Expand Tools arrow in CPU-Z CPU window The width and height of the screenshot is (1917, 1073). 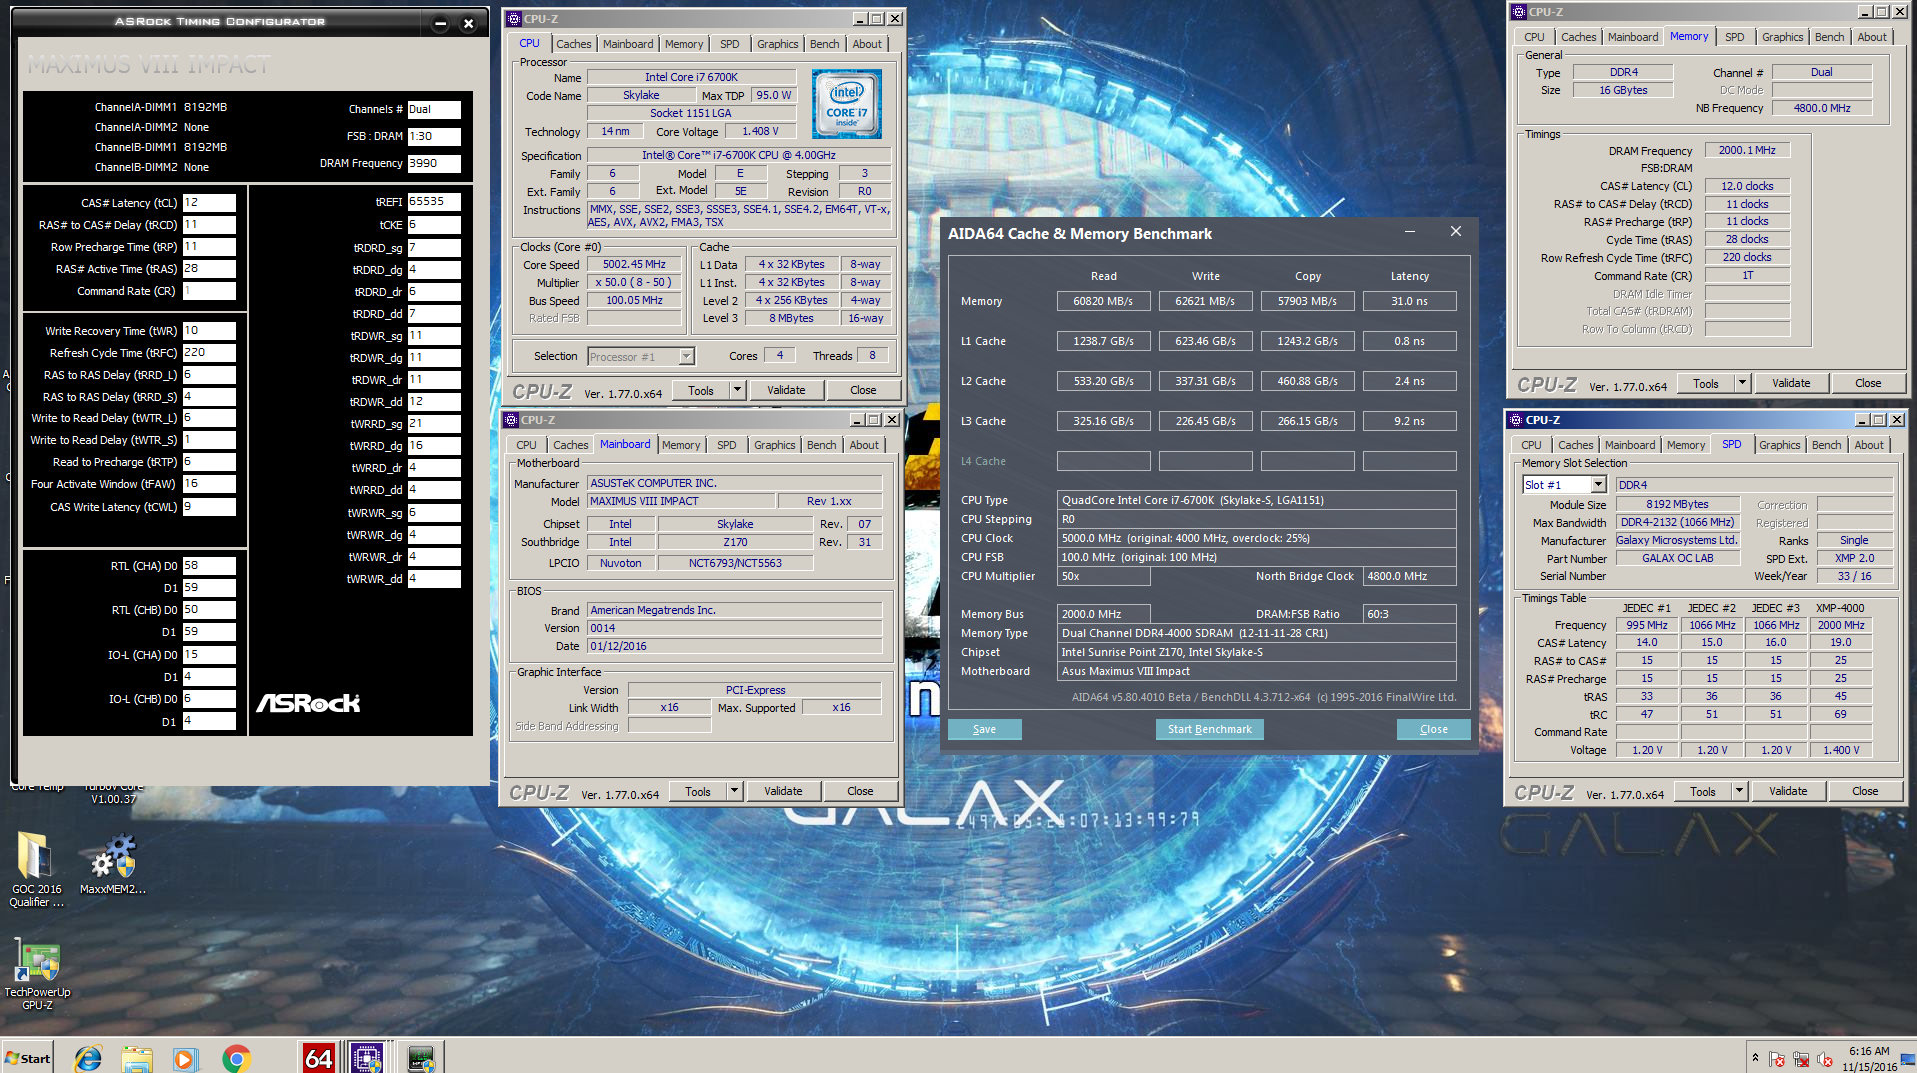point(738,390)
